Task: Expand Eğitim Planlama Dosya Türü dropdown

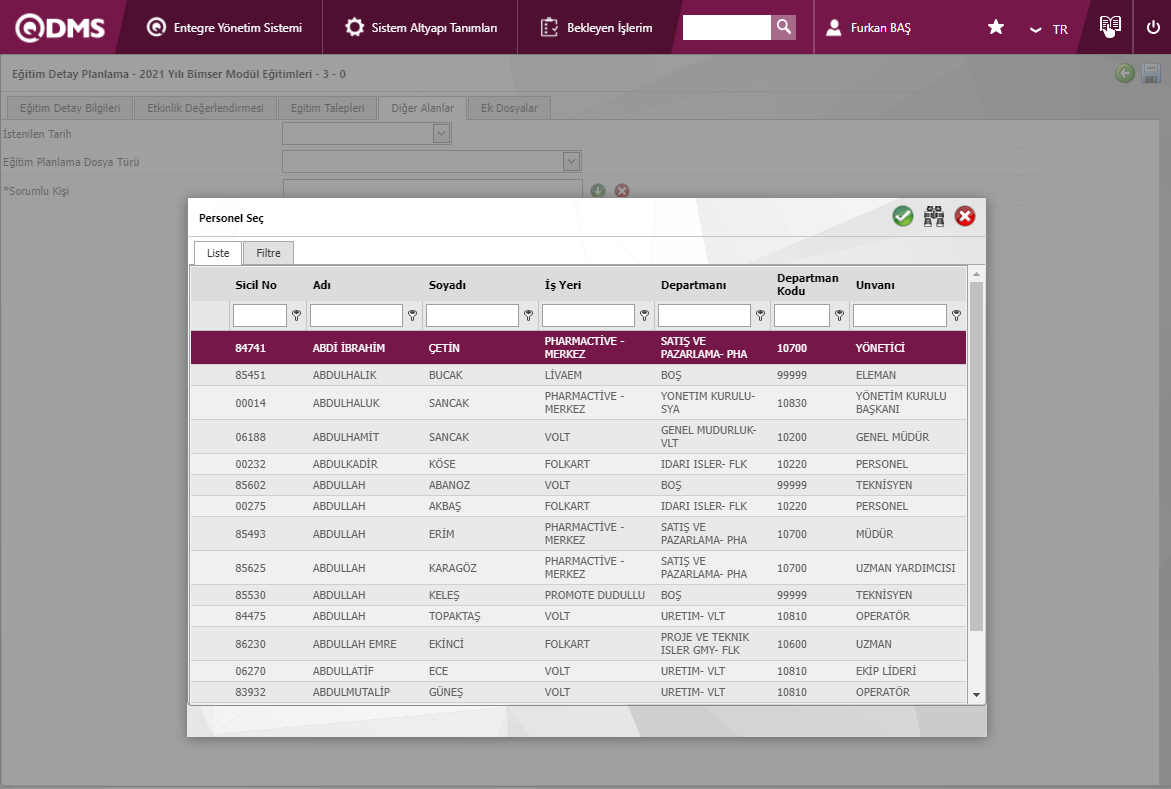Action: tap(570, 161)
